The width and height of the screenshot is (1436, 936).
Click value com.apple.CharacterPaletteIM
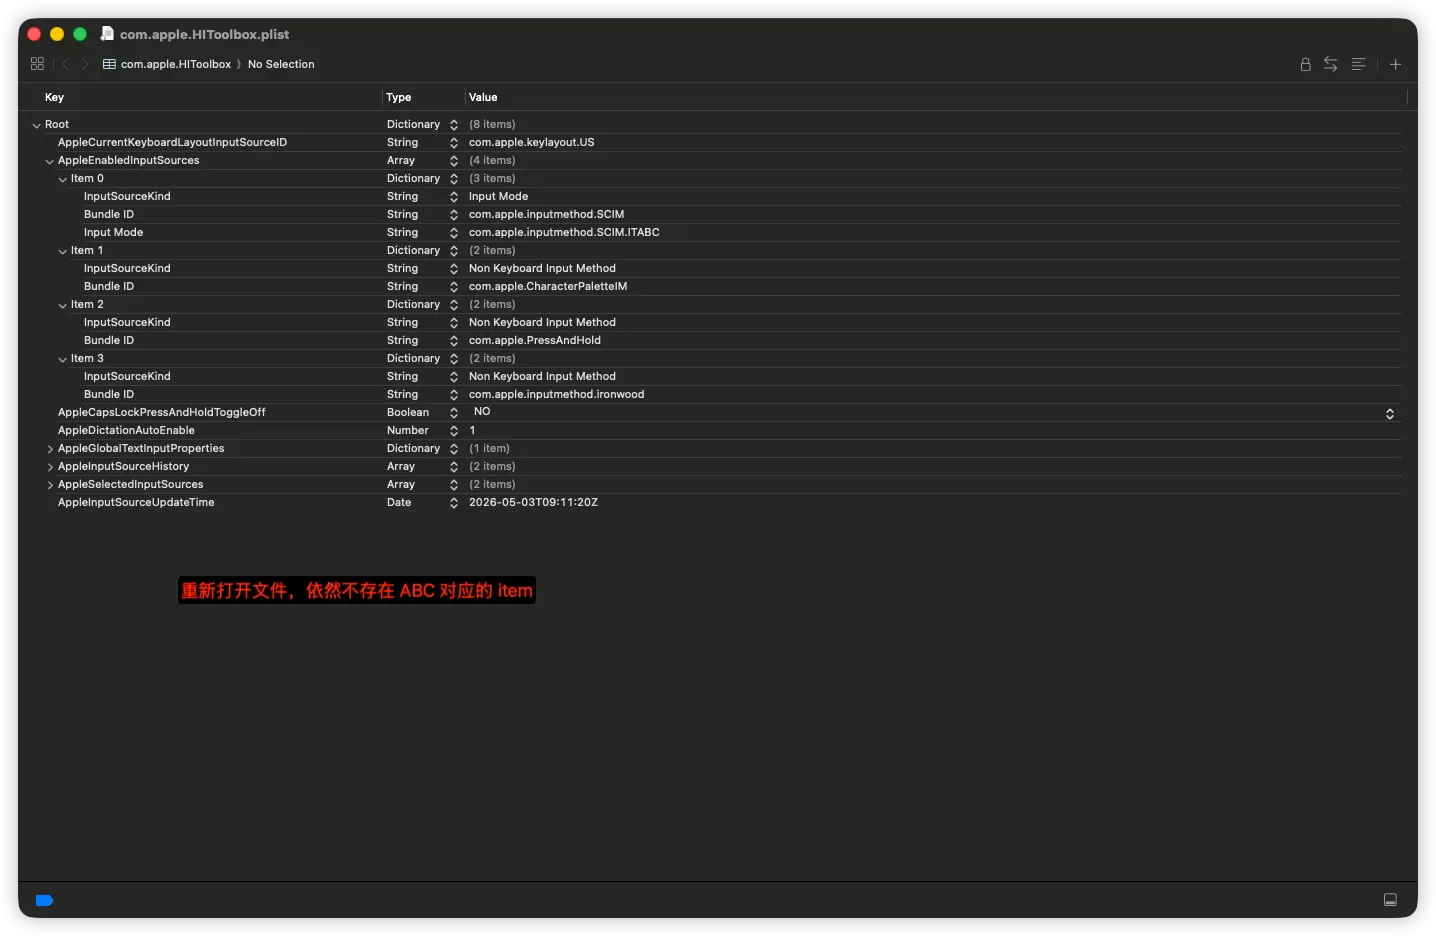click(548, 286)
